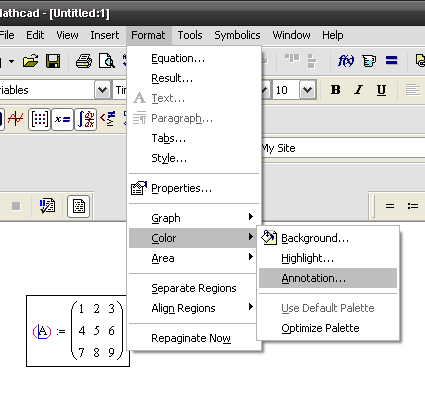
Task: Click the evaluate equals sign button
Action: point(390,206)
